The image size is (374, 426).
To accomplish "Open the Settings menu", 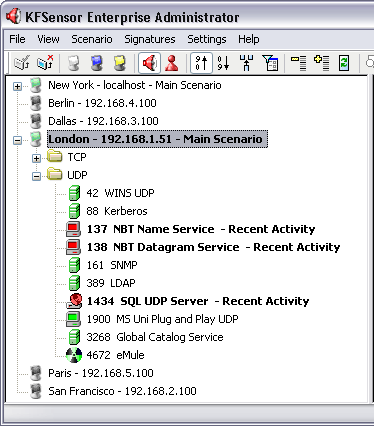I will point(207,39).
